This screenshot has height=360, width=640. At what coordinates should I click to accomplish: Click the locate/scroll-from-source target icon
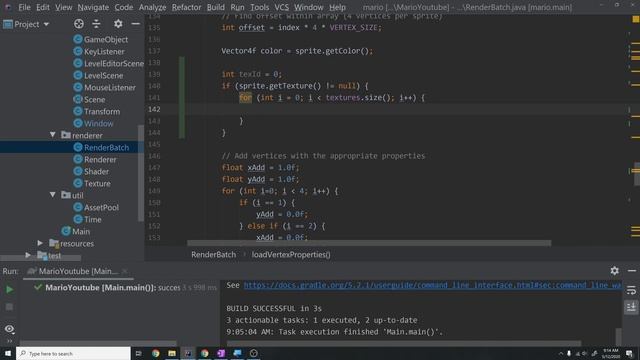point(79,24)
